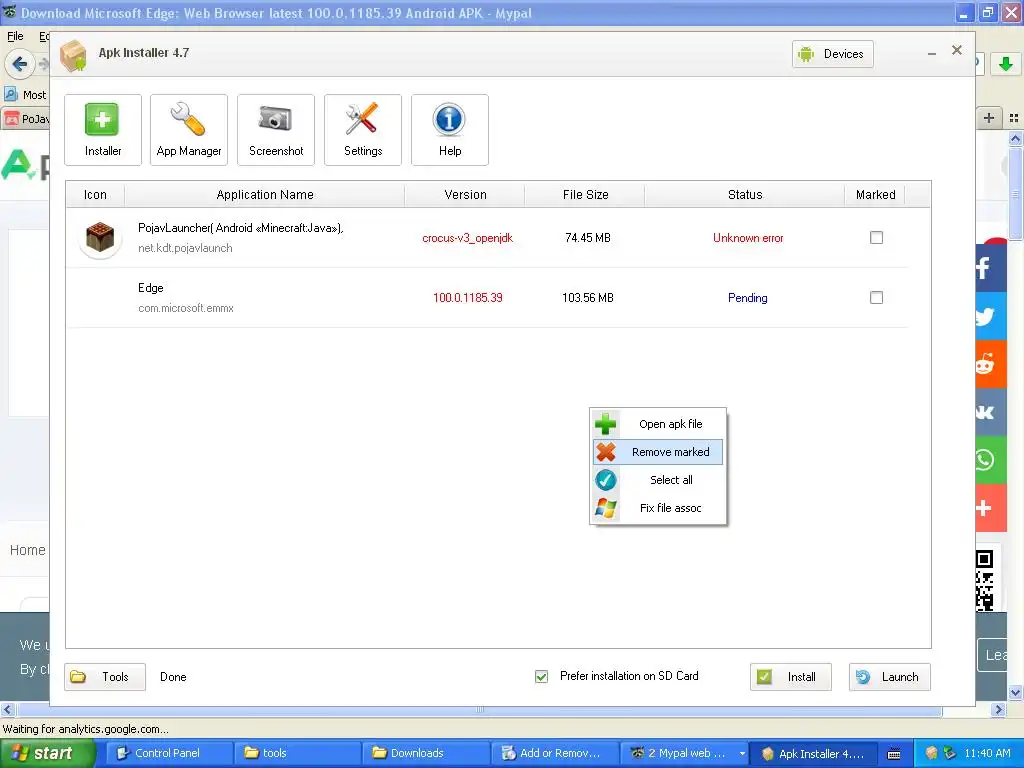Click net.kdt.pojavlaunch package name
Viewport: 1024px width, 768px height.
185,248
